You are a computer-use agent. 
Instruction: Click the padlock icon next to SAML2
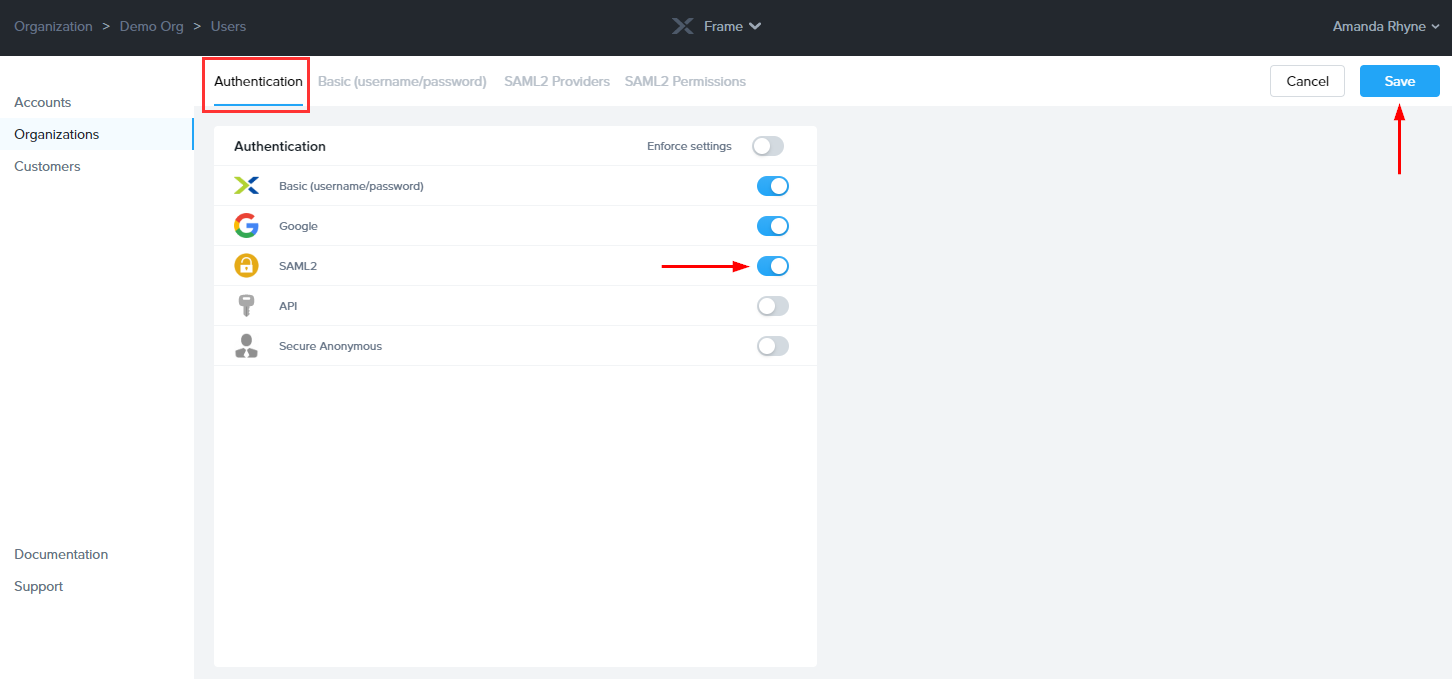[246, 265]
